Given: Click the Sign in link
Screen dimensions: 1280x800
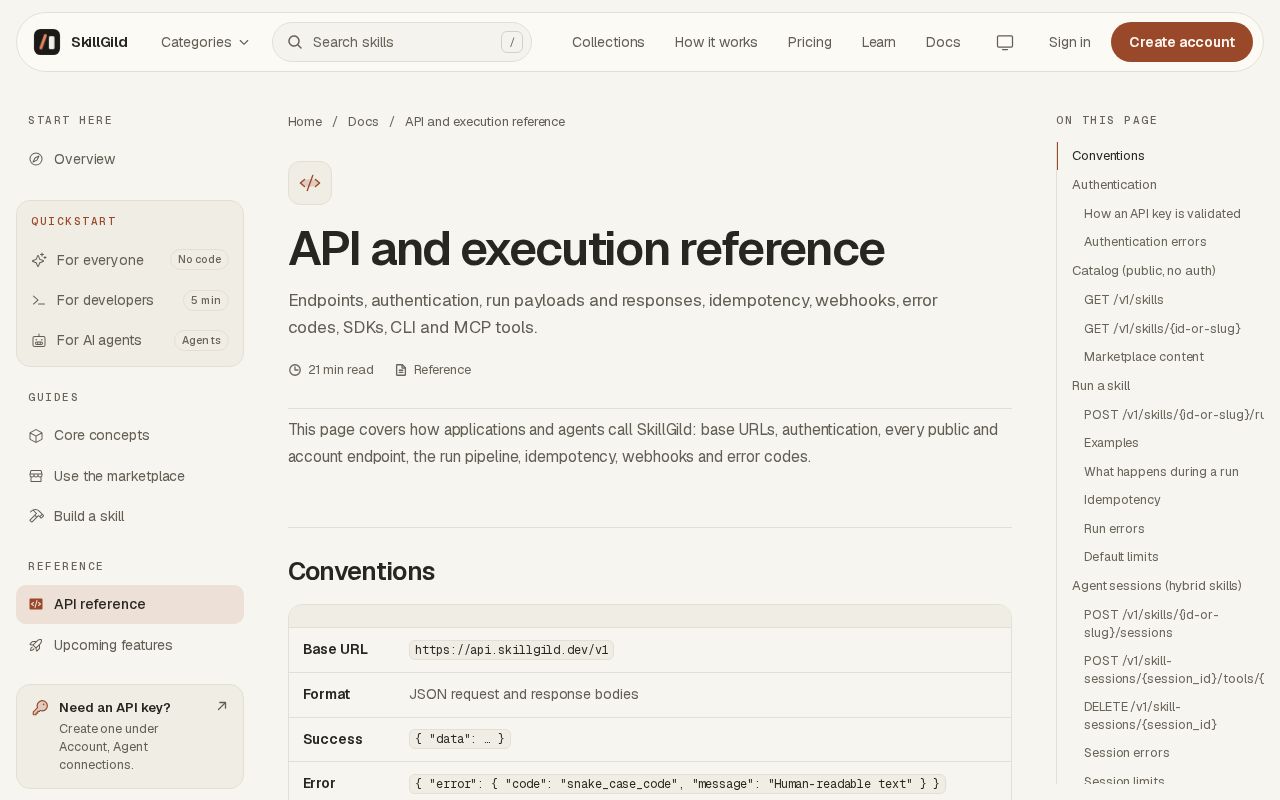Looking at the screenshot, I should pyautogui.click(x=1070, y=42).
